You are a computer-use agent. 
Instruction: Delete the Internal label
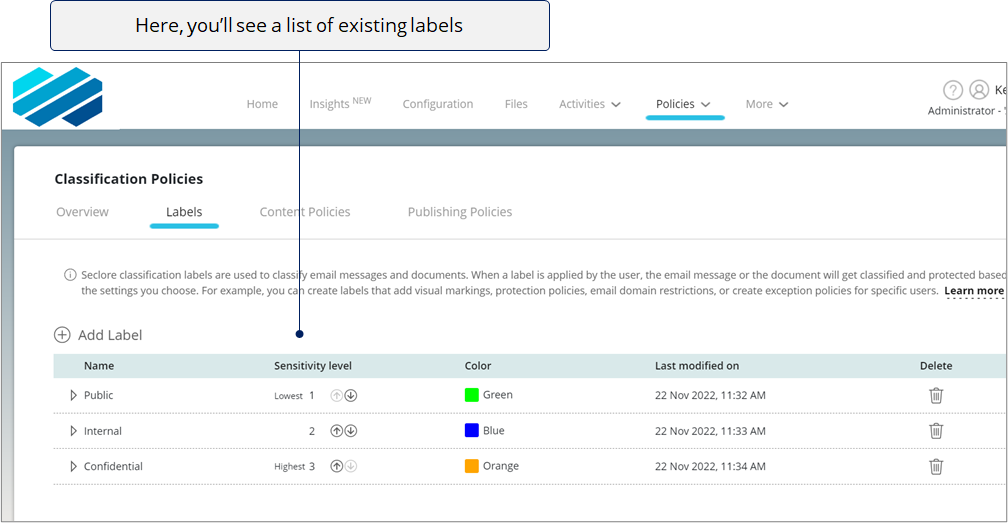(936, 430)
